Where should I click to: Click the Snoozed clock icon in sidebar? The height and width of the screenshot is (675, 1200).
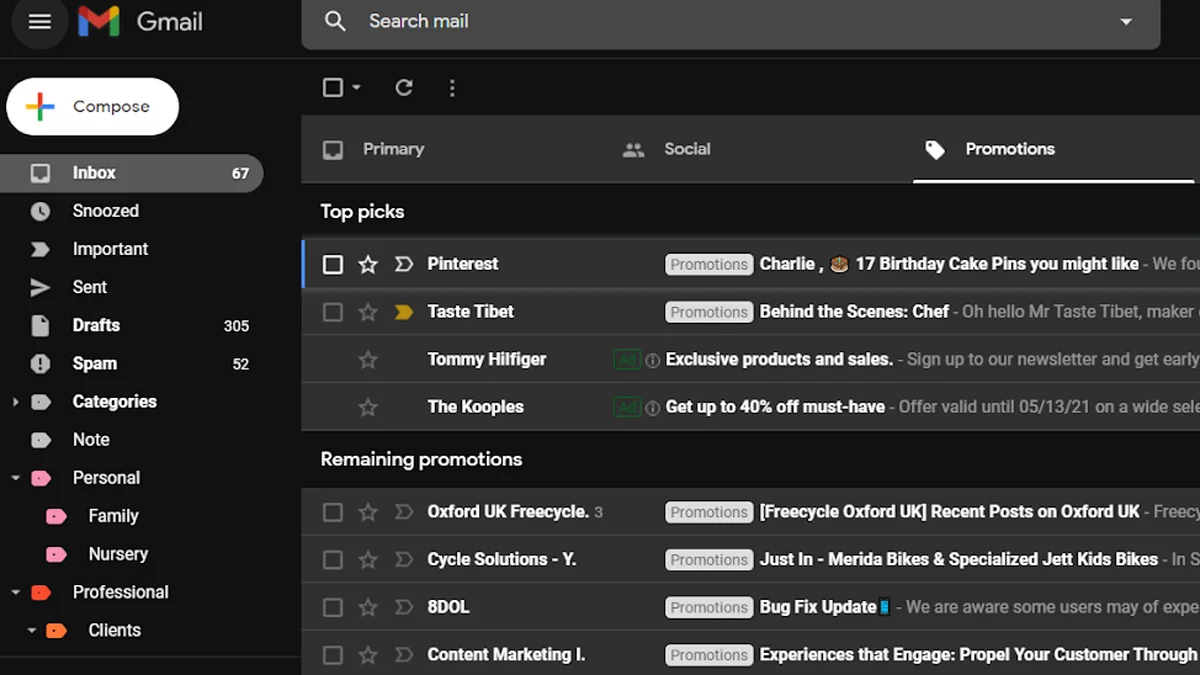point(40,211)
